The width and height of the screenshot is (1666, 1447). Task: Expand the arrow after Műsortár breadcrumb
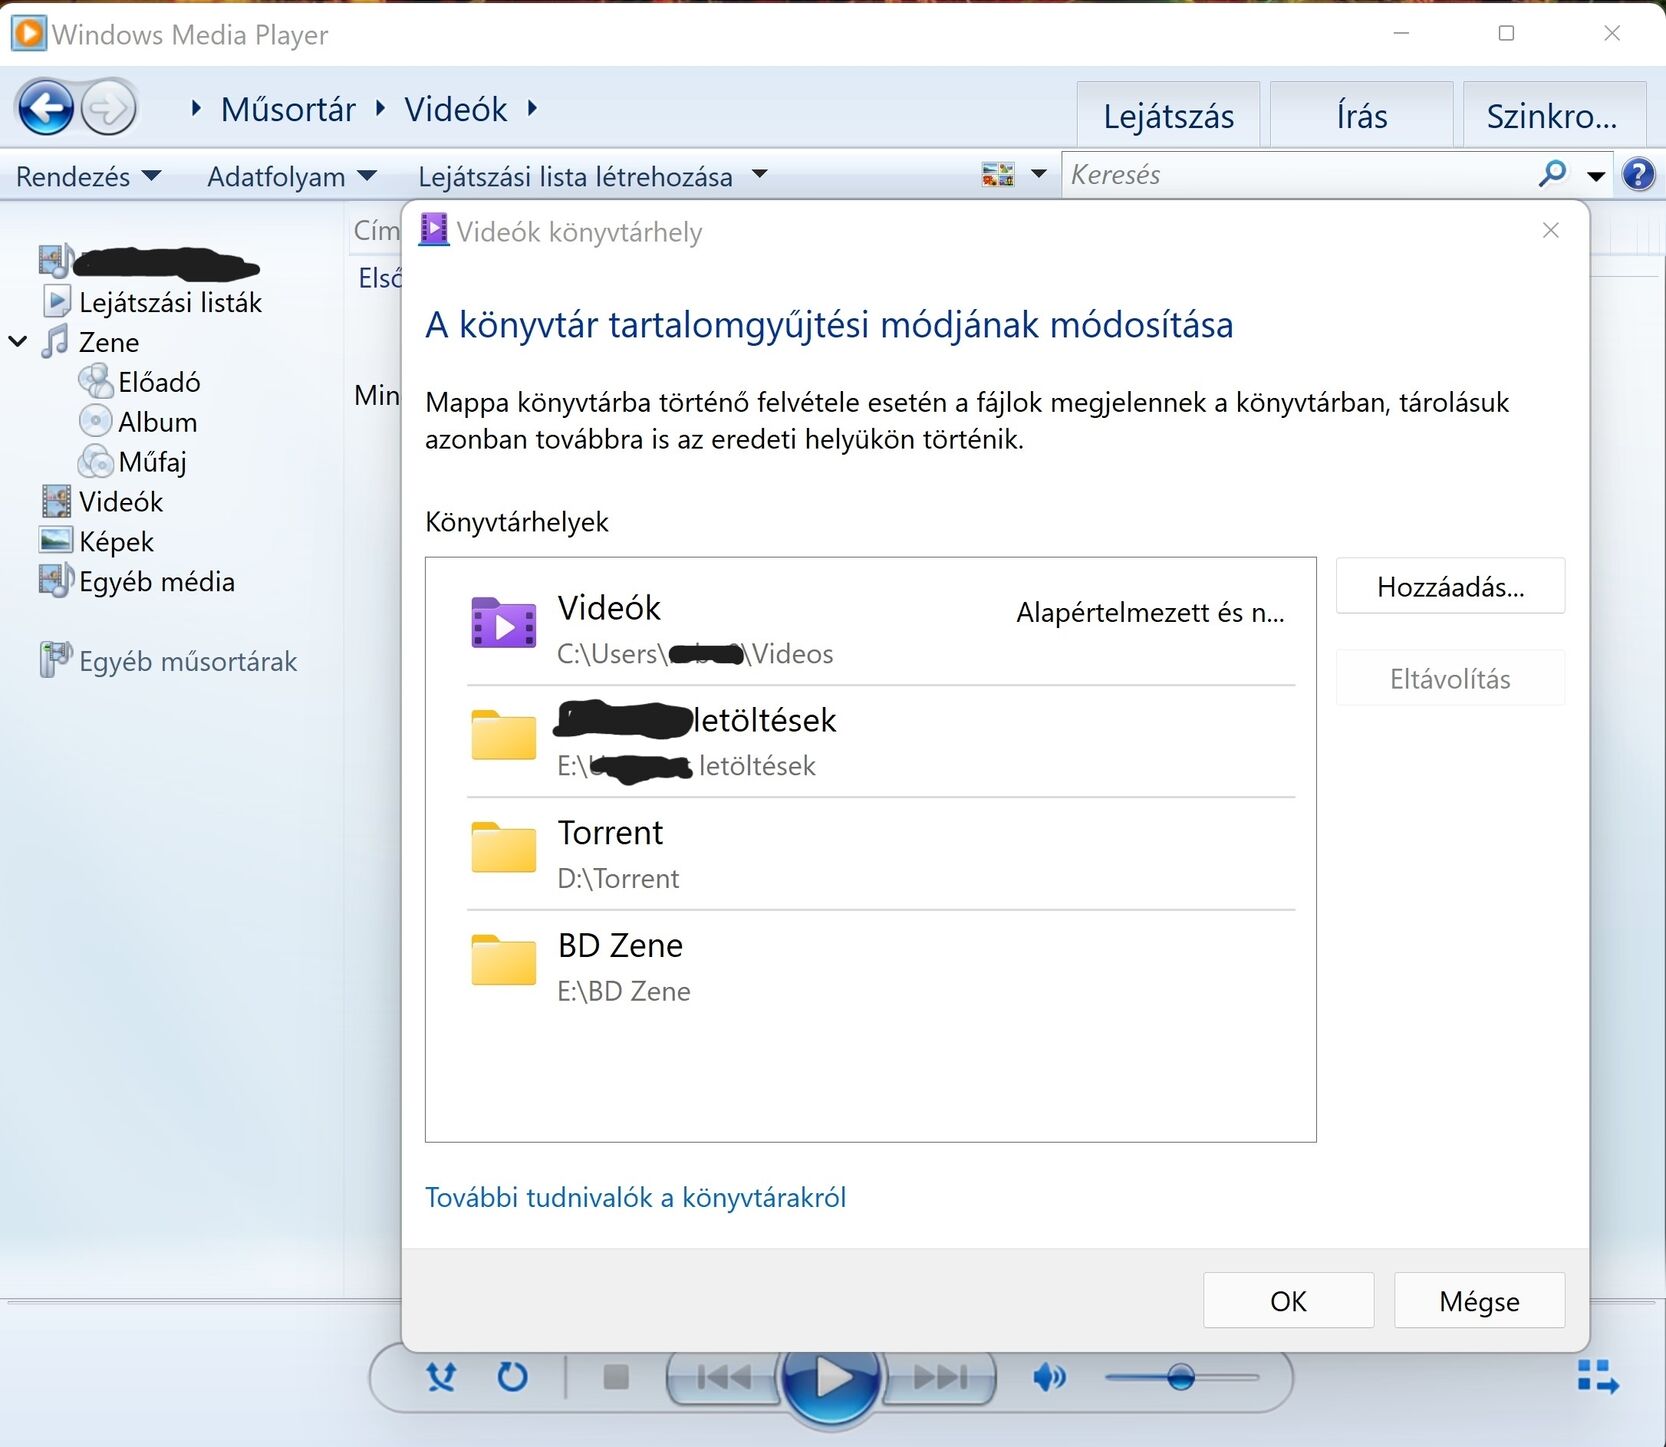[x=380, y=108]
